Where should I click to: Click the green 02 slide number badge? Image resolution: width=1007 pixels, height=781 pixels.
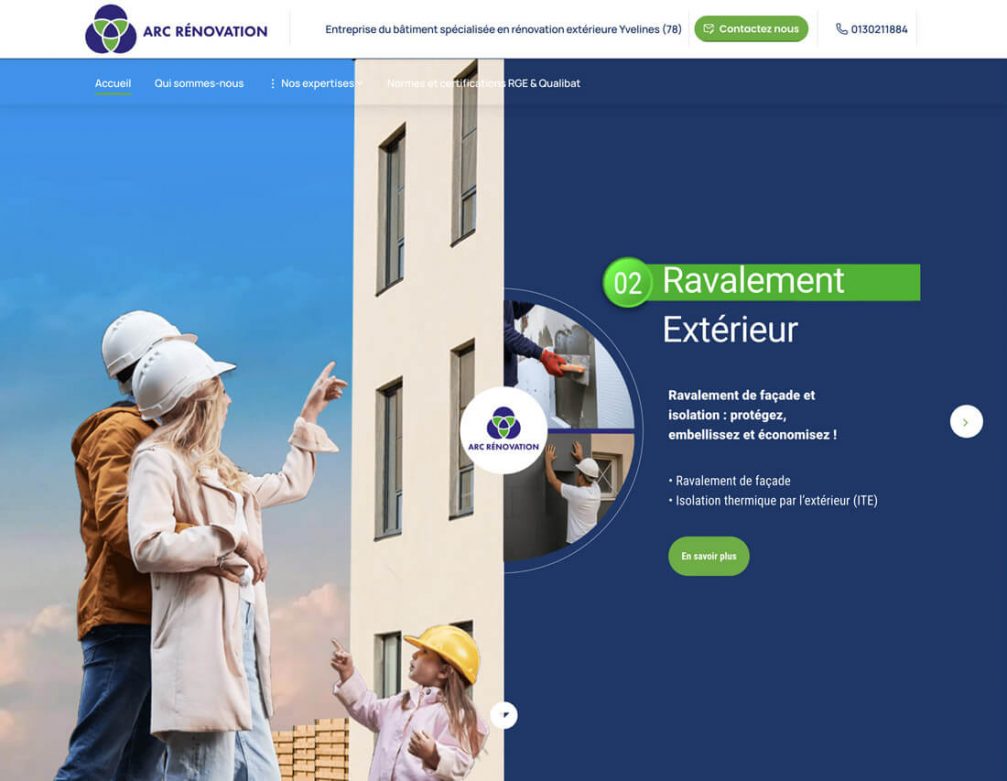[628, 283]
